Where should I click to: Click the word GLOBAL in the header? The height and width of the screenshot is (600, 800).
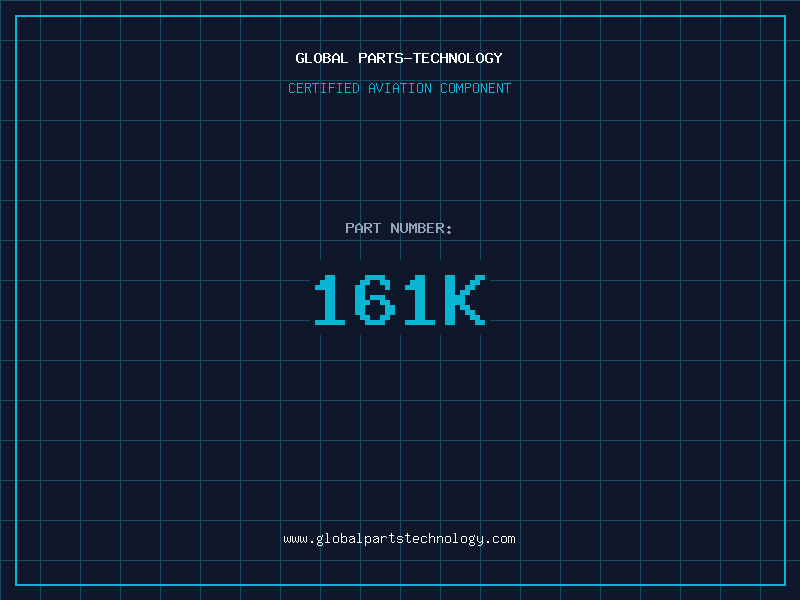[x=322, y=58]
